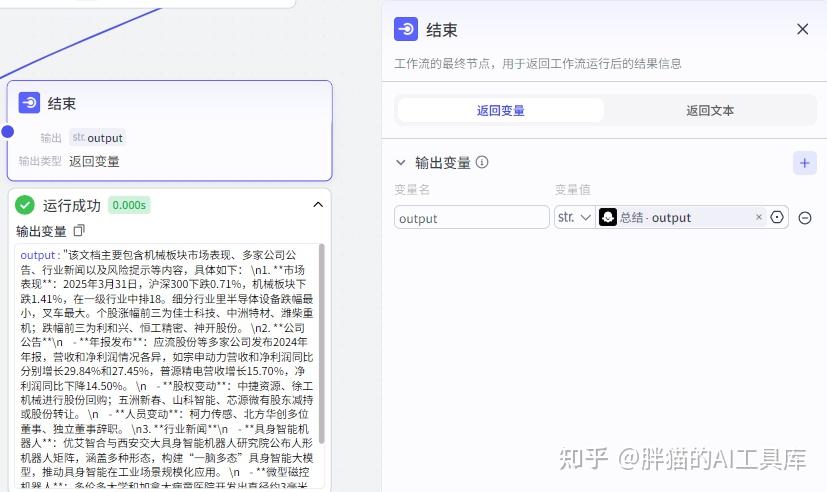Image resolution: width=827 pixels, height=492 pixels.
Task: Click the green run success check icon
Action: pyautogui.click(x=25, y=205)
